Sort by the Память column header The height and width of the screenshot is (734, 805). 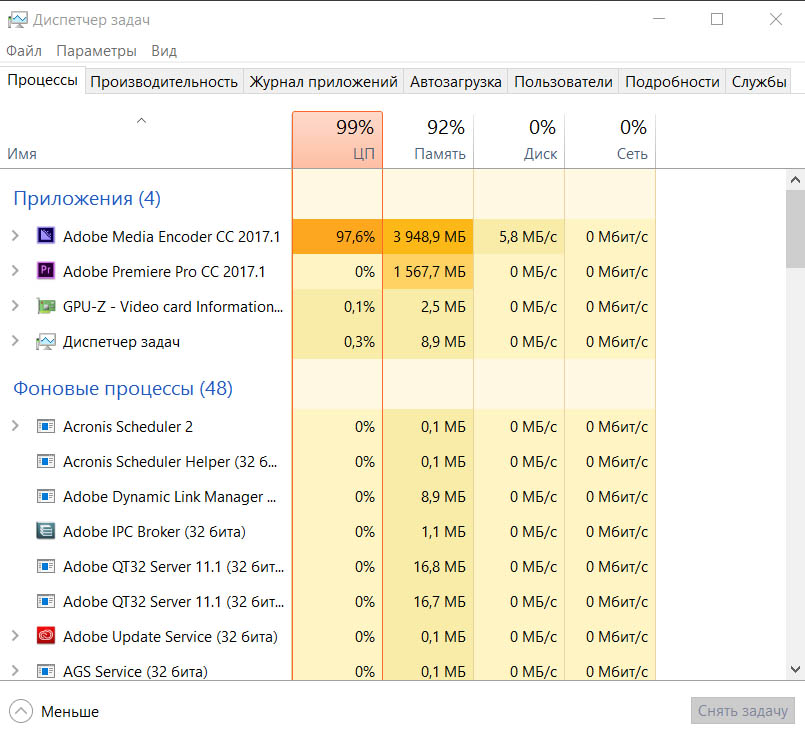(428, 140)
